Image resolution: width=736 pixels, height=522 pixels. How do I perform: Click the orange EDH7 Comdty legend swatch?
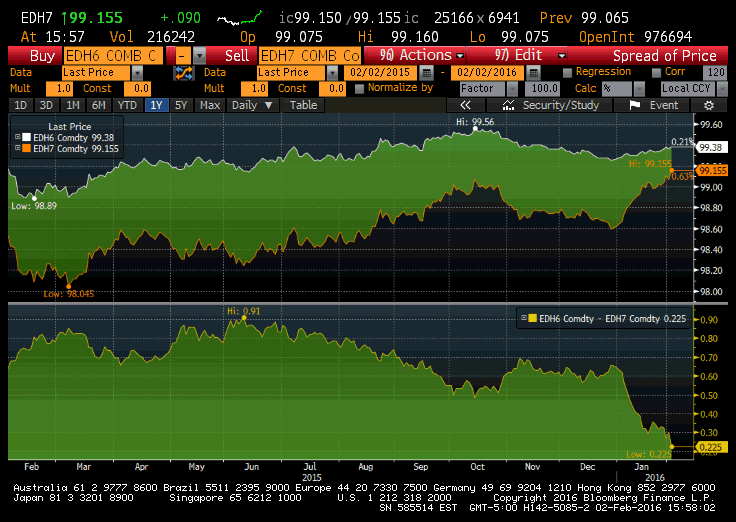click(x=27, y=148)
